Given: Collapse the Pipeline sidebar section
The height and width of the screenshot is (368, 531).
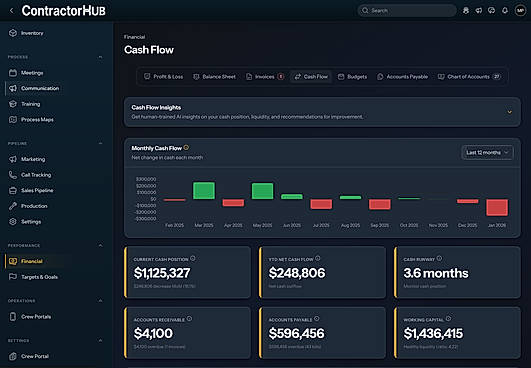Looking at the screenshot, I should pyautogui.click(x=100, y=143).
